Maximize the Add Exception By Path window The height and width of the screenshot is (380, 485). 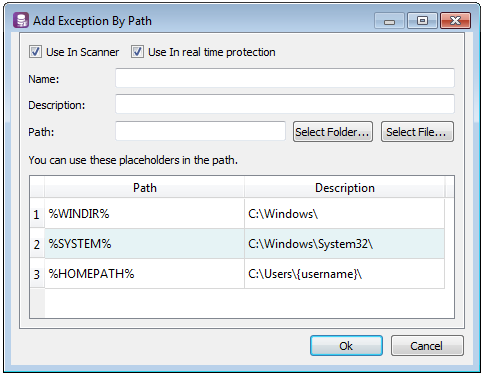(x=422, y=21)
